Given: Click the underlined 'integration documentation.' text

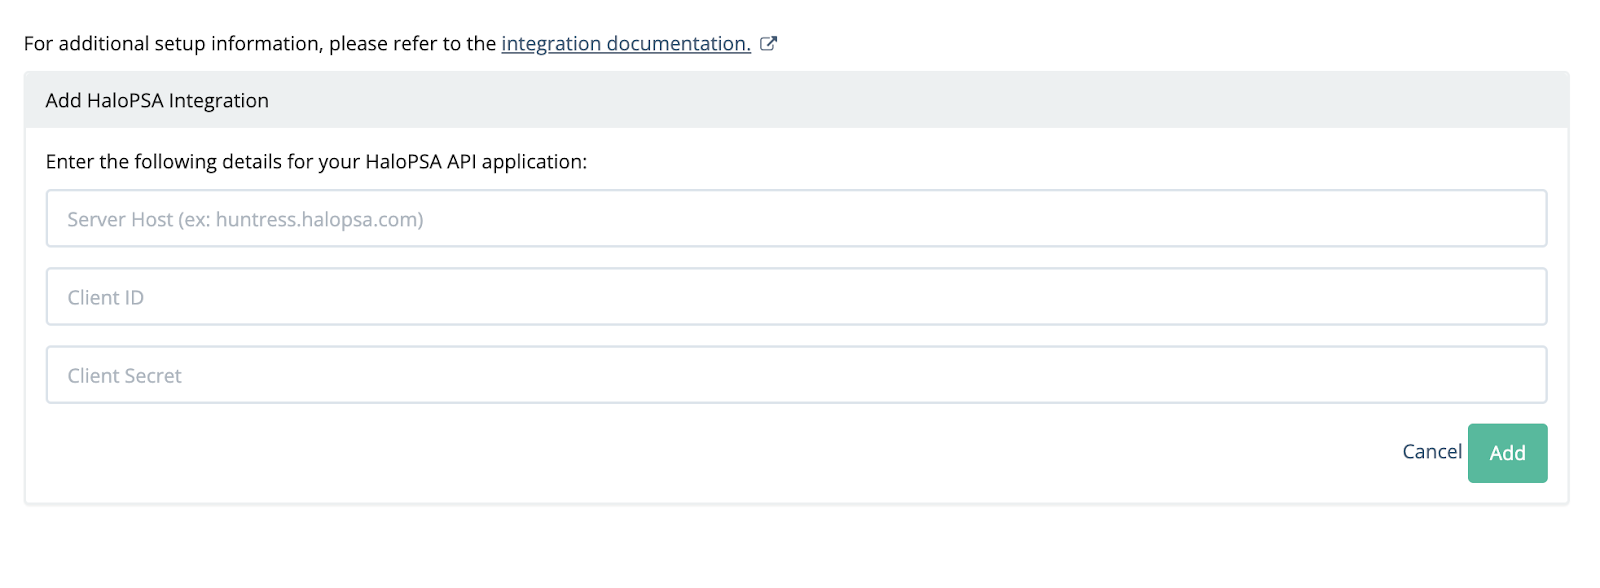Looking at the screenshot, I should point(626,44).
